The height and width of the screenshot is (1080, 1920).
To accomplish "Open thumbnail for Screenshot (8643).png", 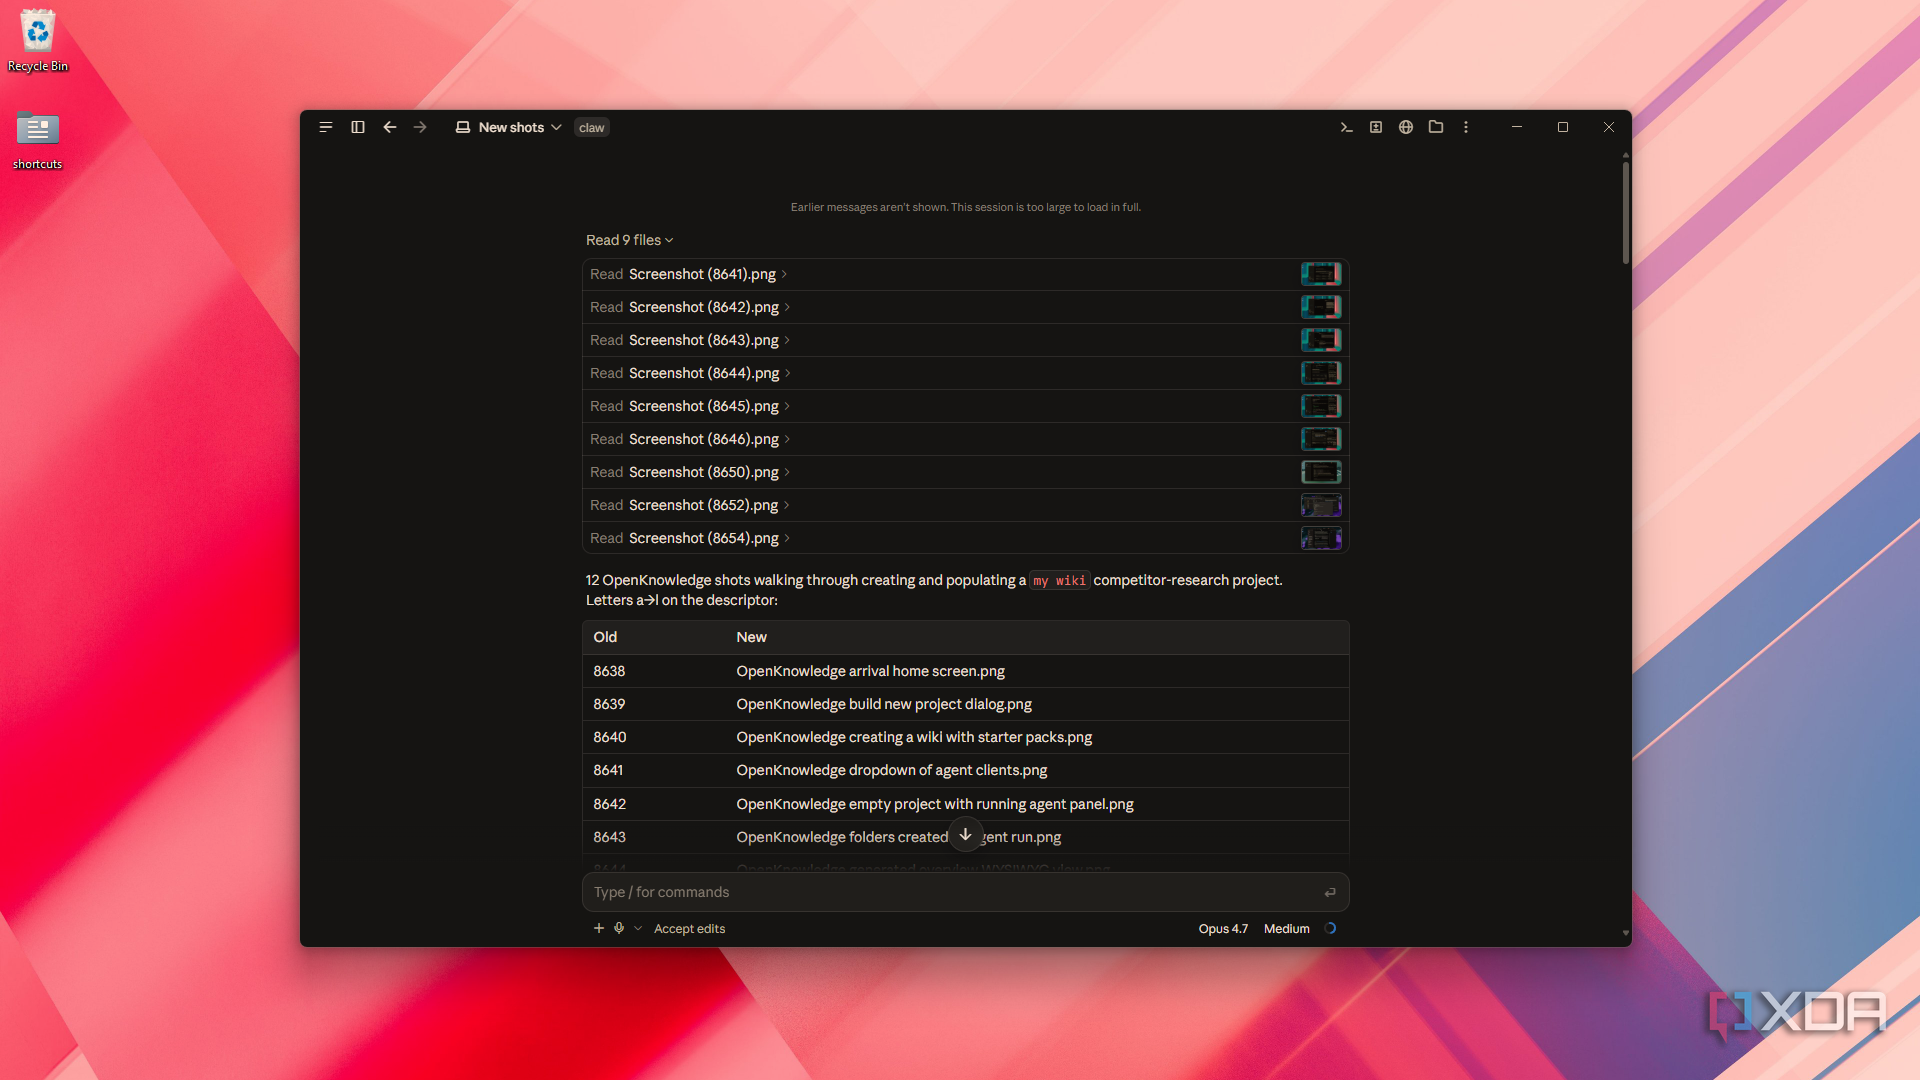I will point(1321,340).
